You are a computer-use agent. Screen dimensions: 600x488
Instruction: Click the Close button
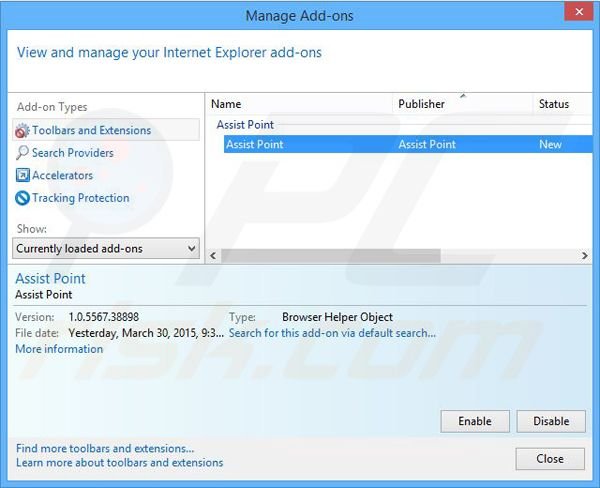(x=550, y=459)
